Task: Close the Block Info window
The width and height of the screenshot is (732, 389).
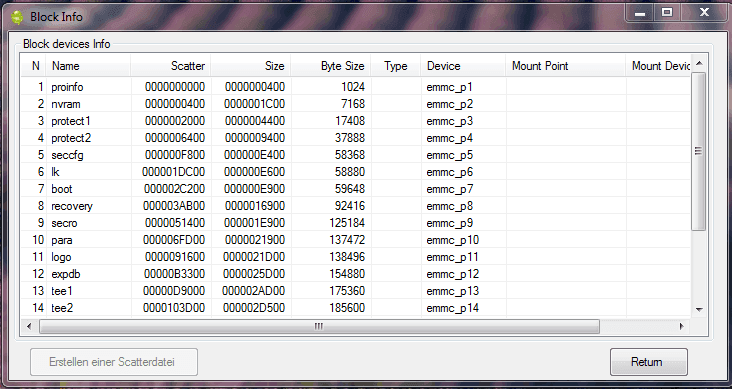Action: point(704,13)
